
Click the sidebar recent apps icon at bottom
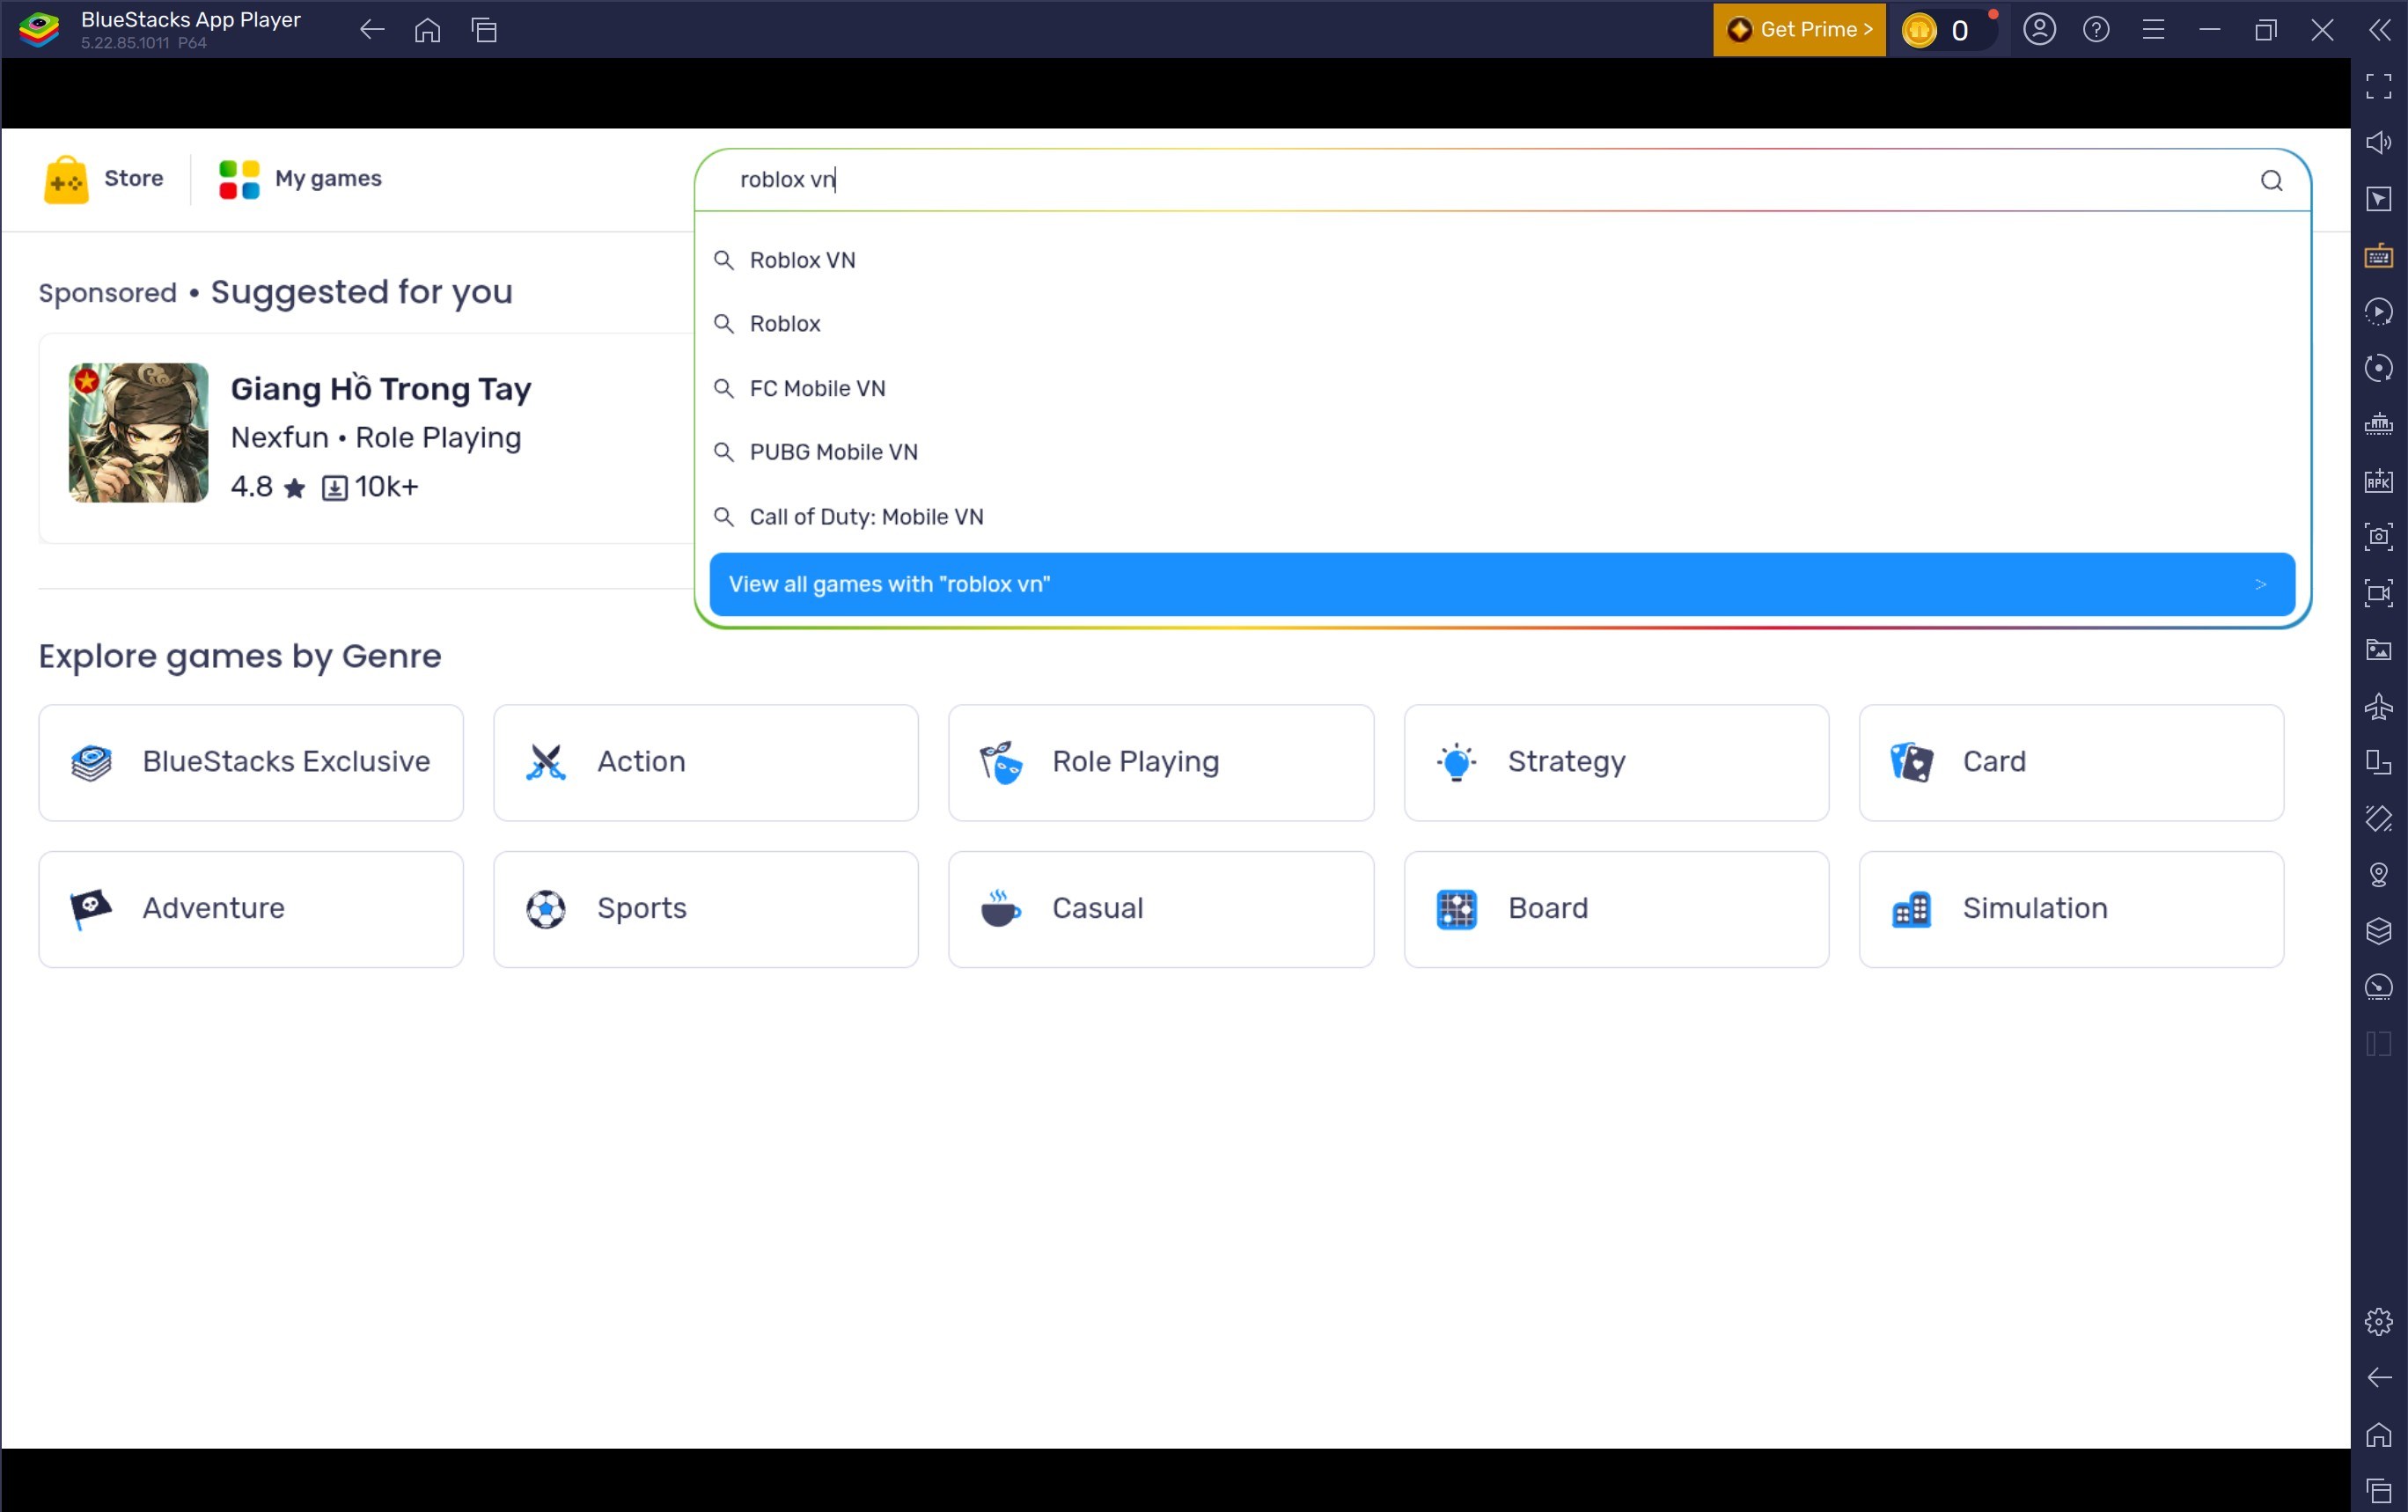2379,1490
